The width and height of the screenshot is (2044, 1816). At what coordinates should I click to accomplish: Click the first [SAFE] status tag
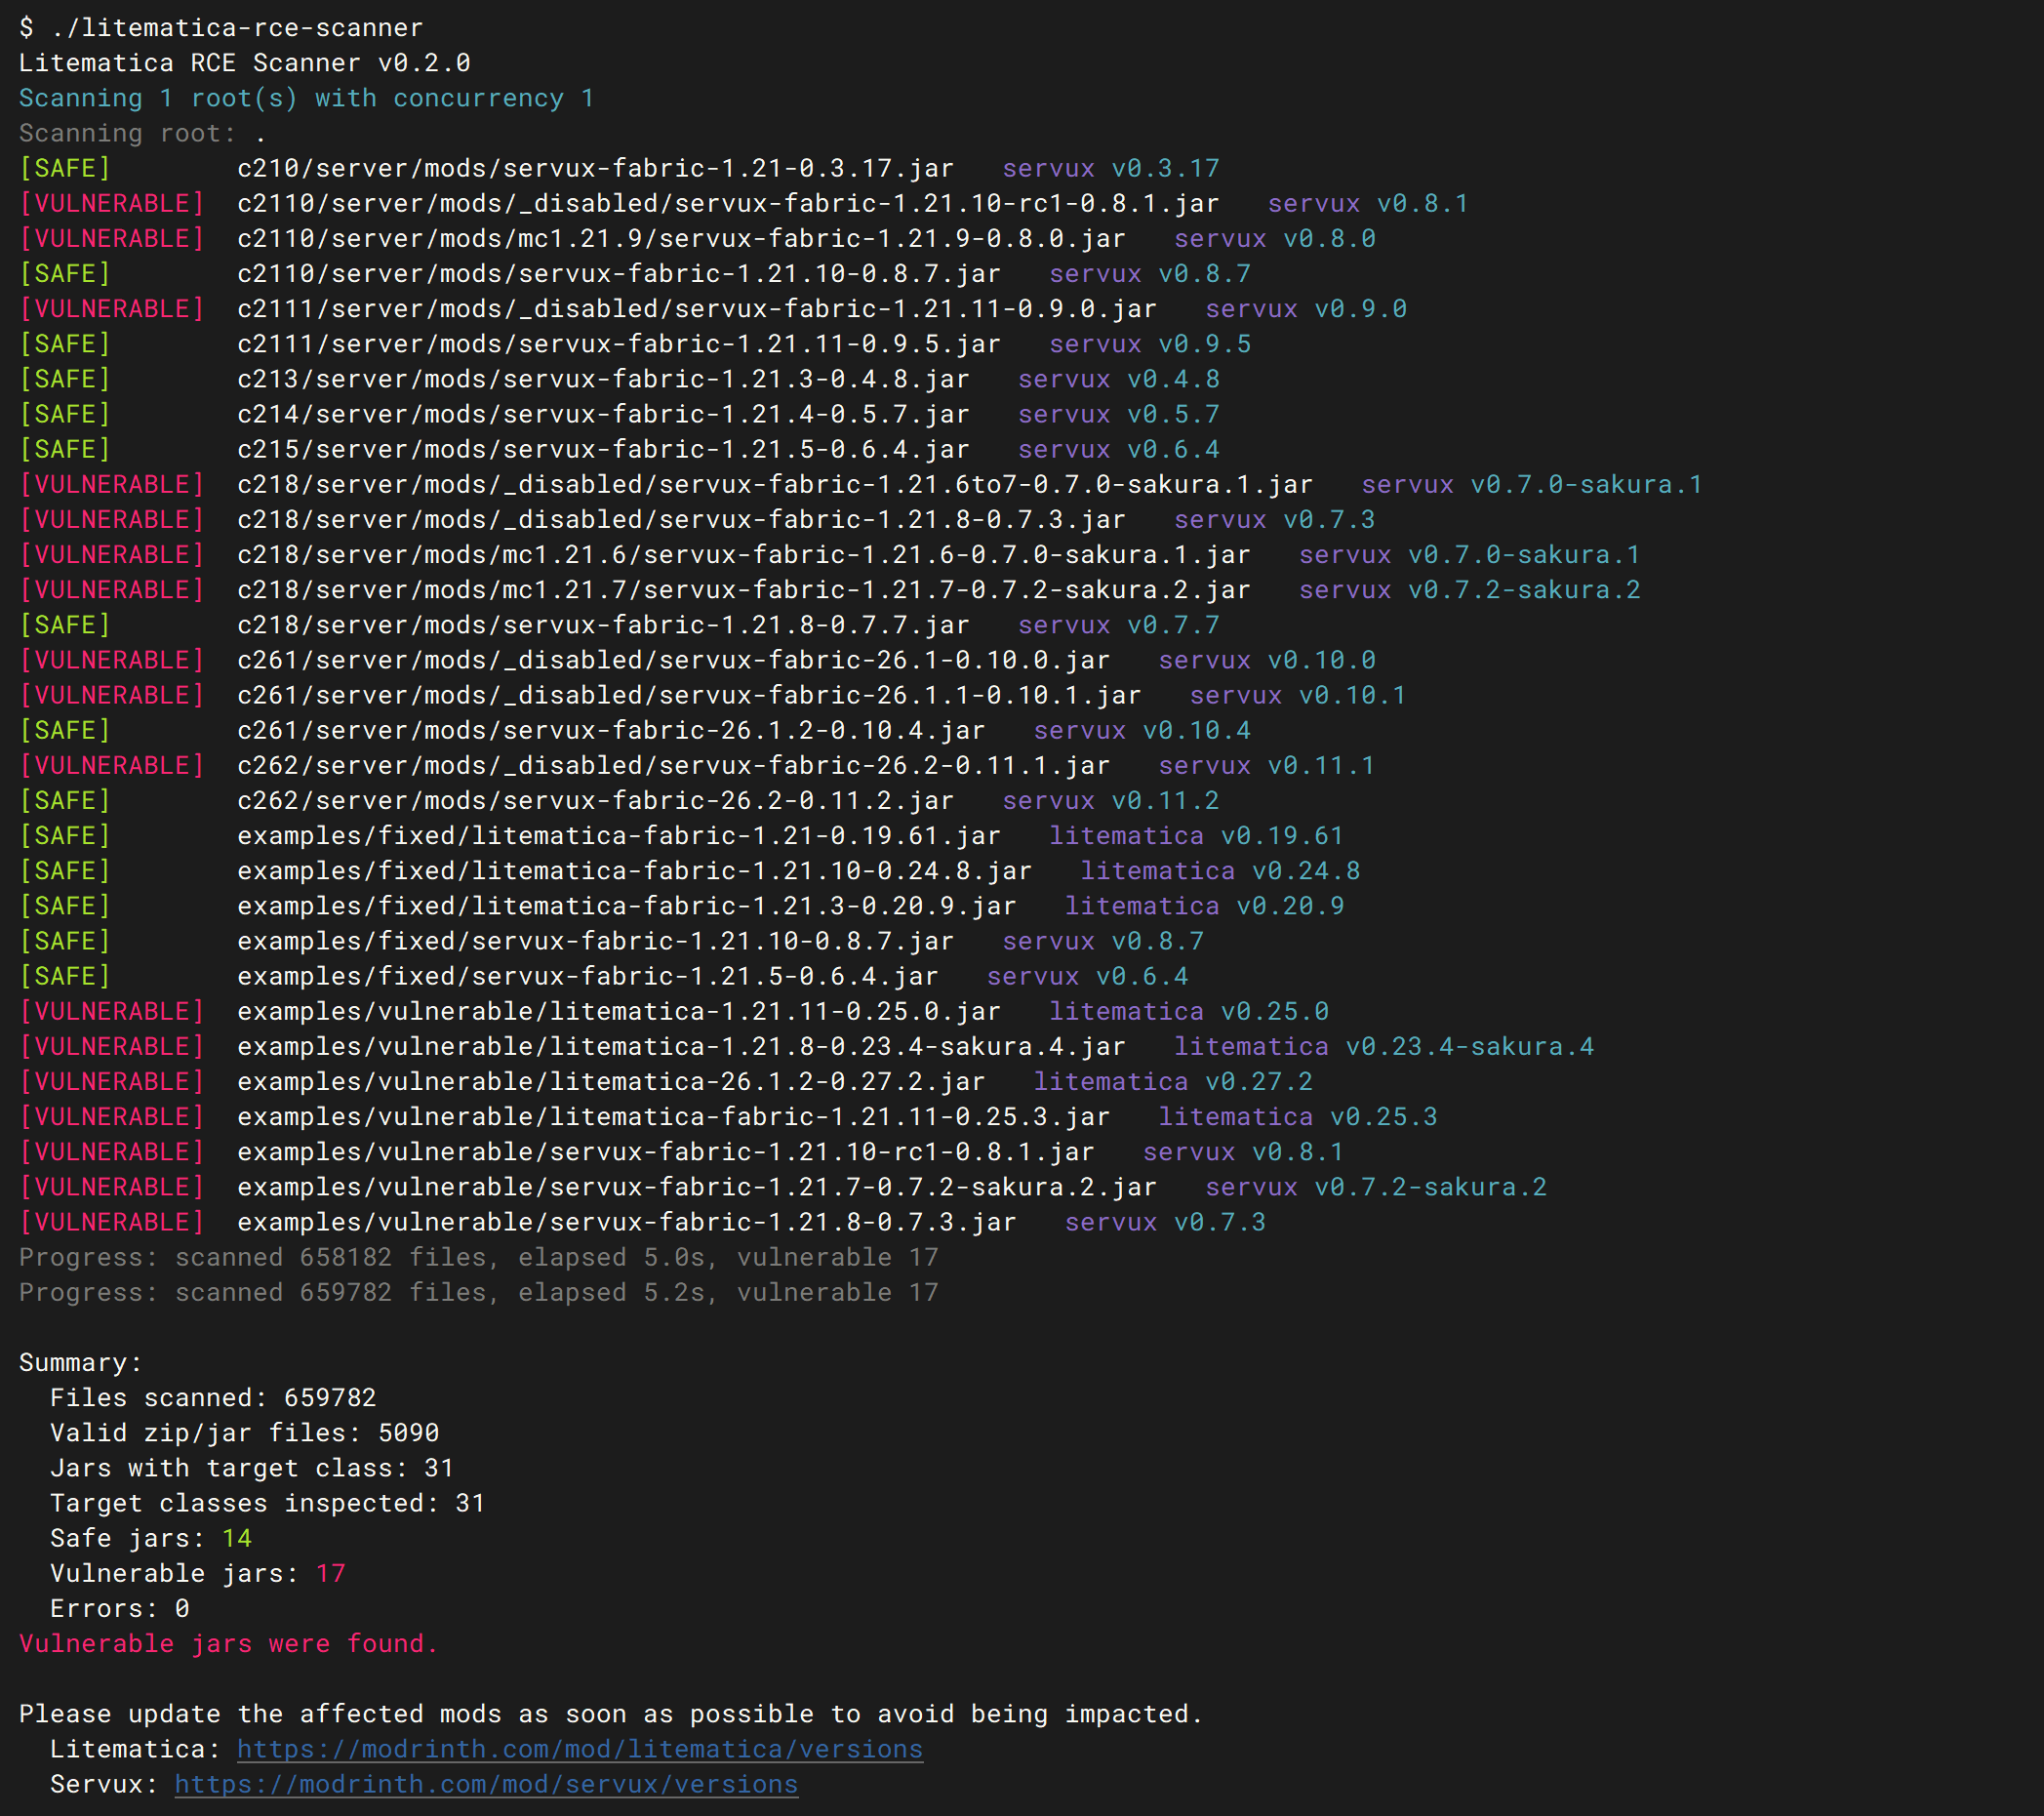click(x=65, y=168)
